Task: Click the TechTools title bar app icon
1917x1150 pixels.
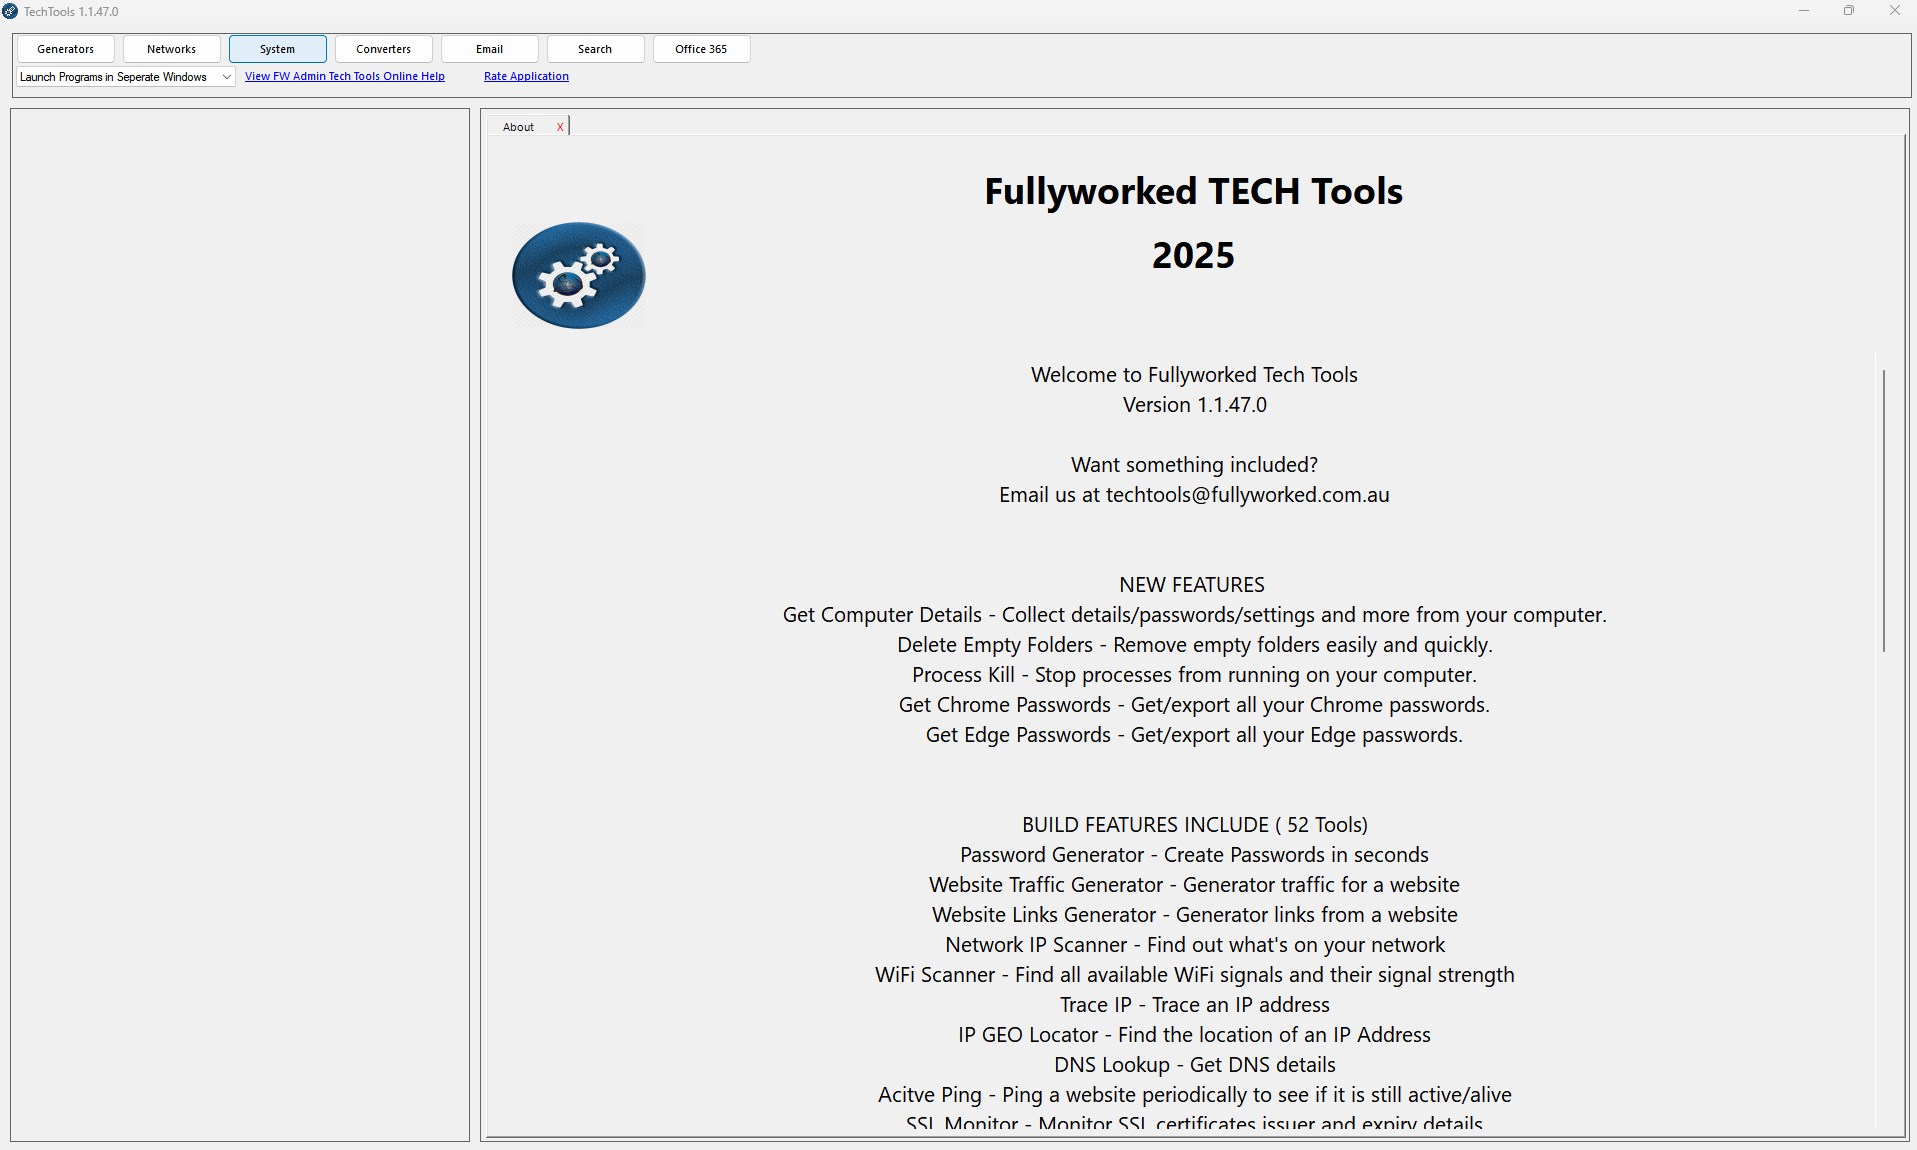Action: [10, 11]
